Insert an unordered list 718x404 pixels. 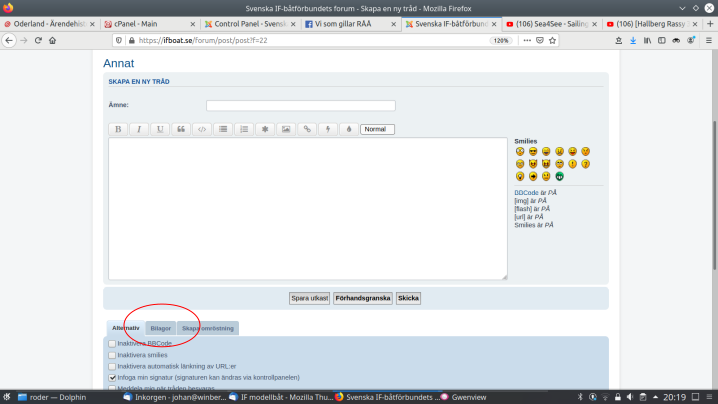(x=223, y=129)
